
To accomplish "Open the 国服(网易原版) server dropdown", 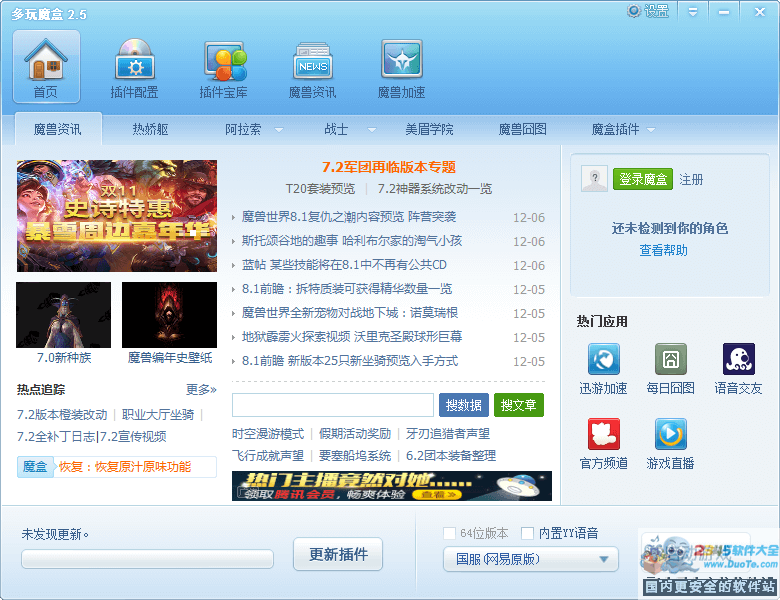I will tap(531, 559).
